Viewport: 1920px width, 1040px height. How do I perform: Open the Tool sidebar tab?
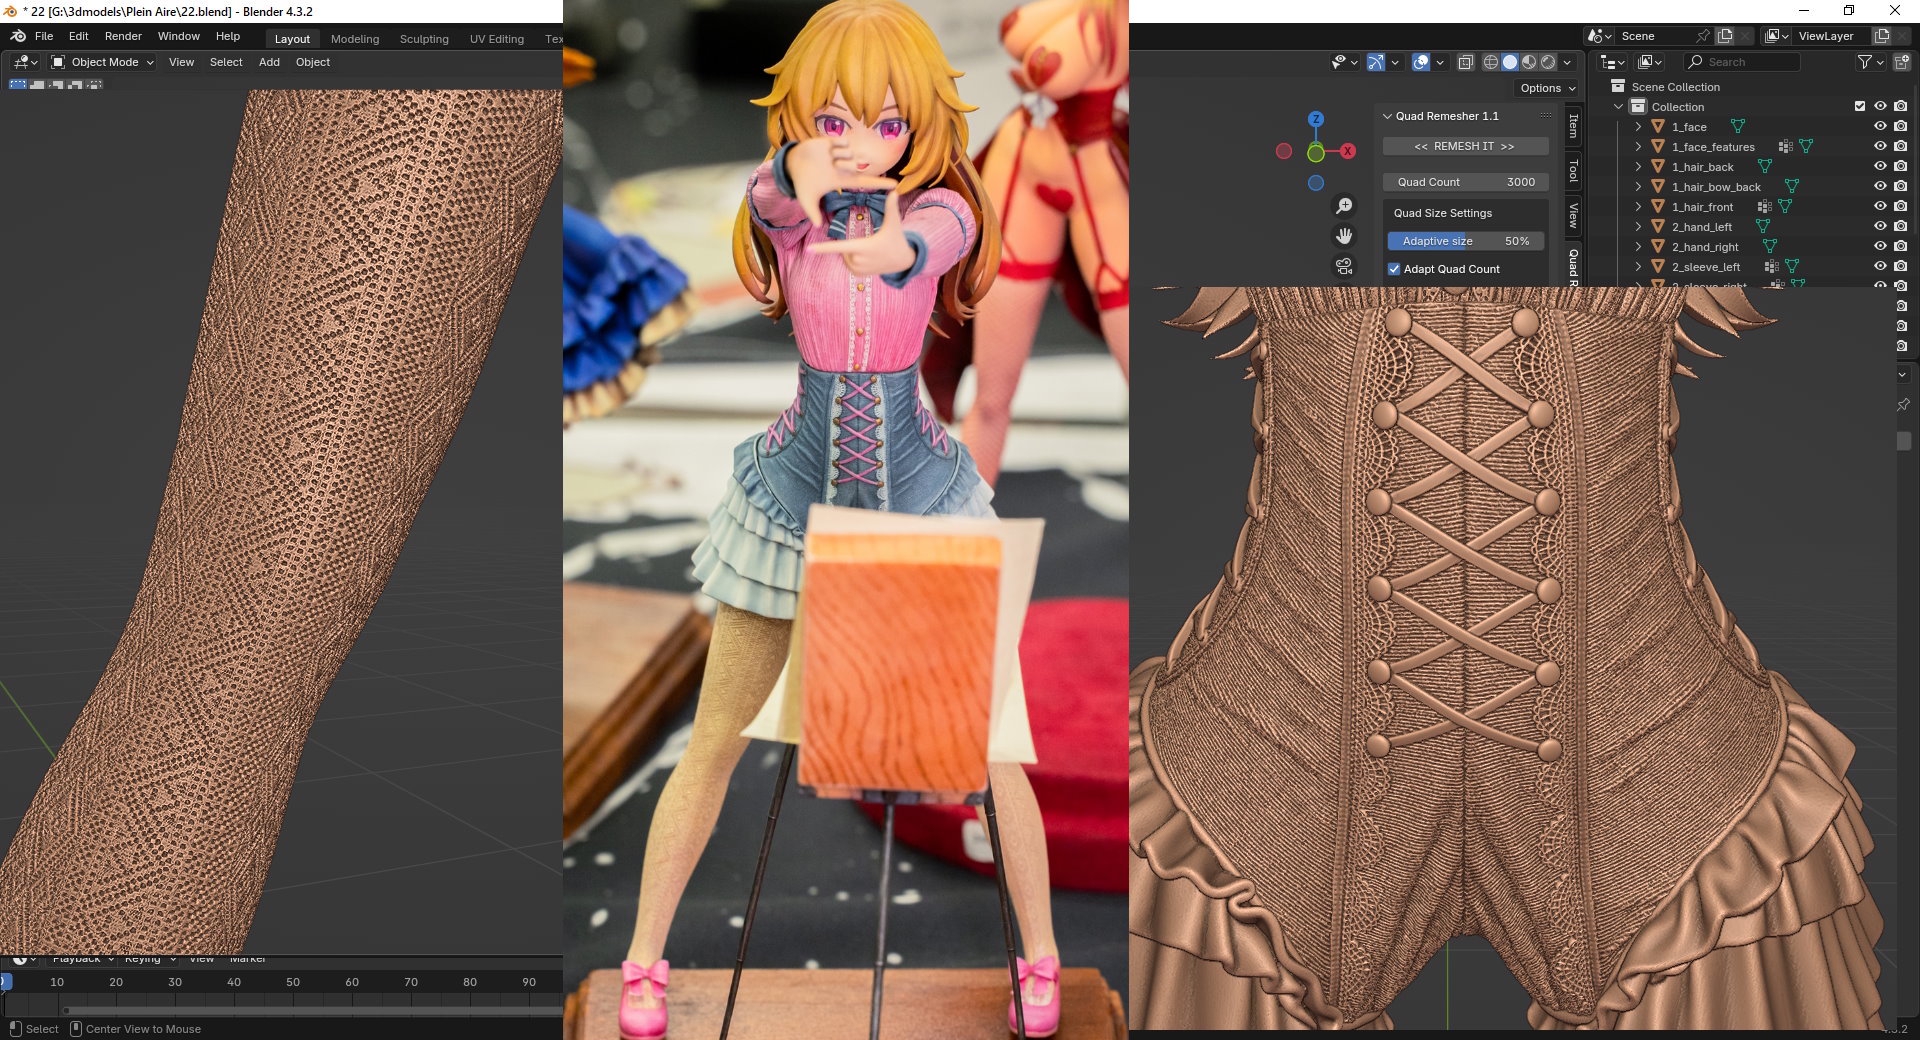[1573, 171]
